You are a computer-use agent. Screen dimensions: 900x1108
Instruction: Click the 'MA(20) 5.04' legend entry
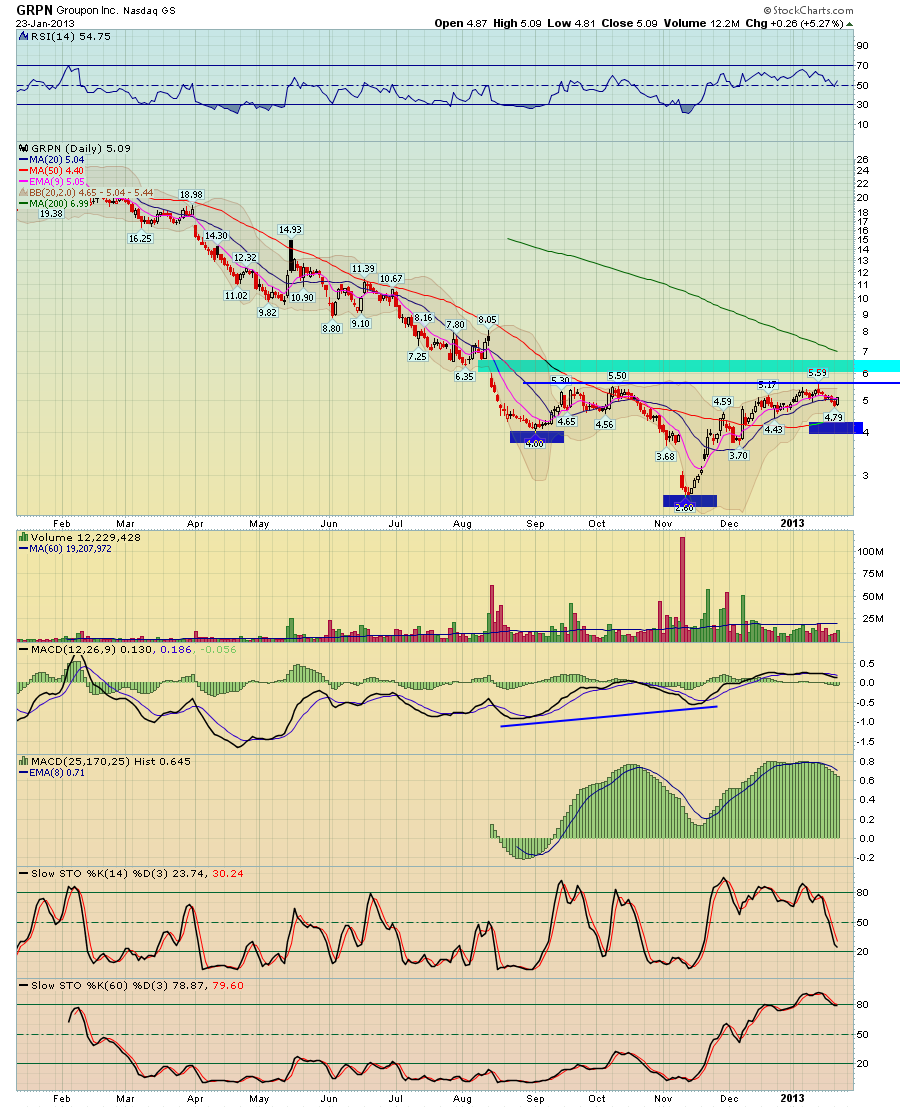point(57,160)
